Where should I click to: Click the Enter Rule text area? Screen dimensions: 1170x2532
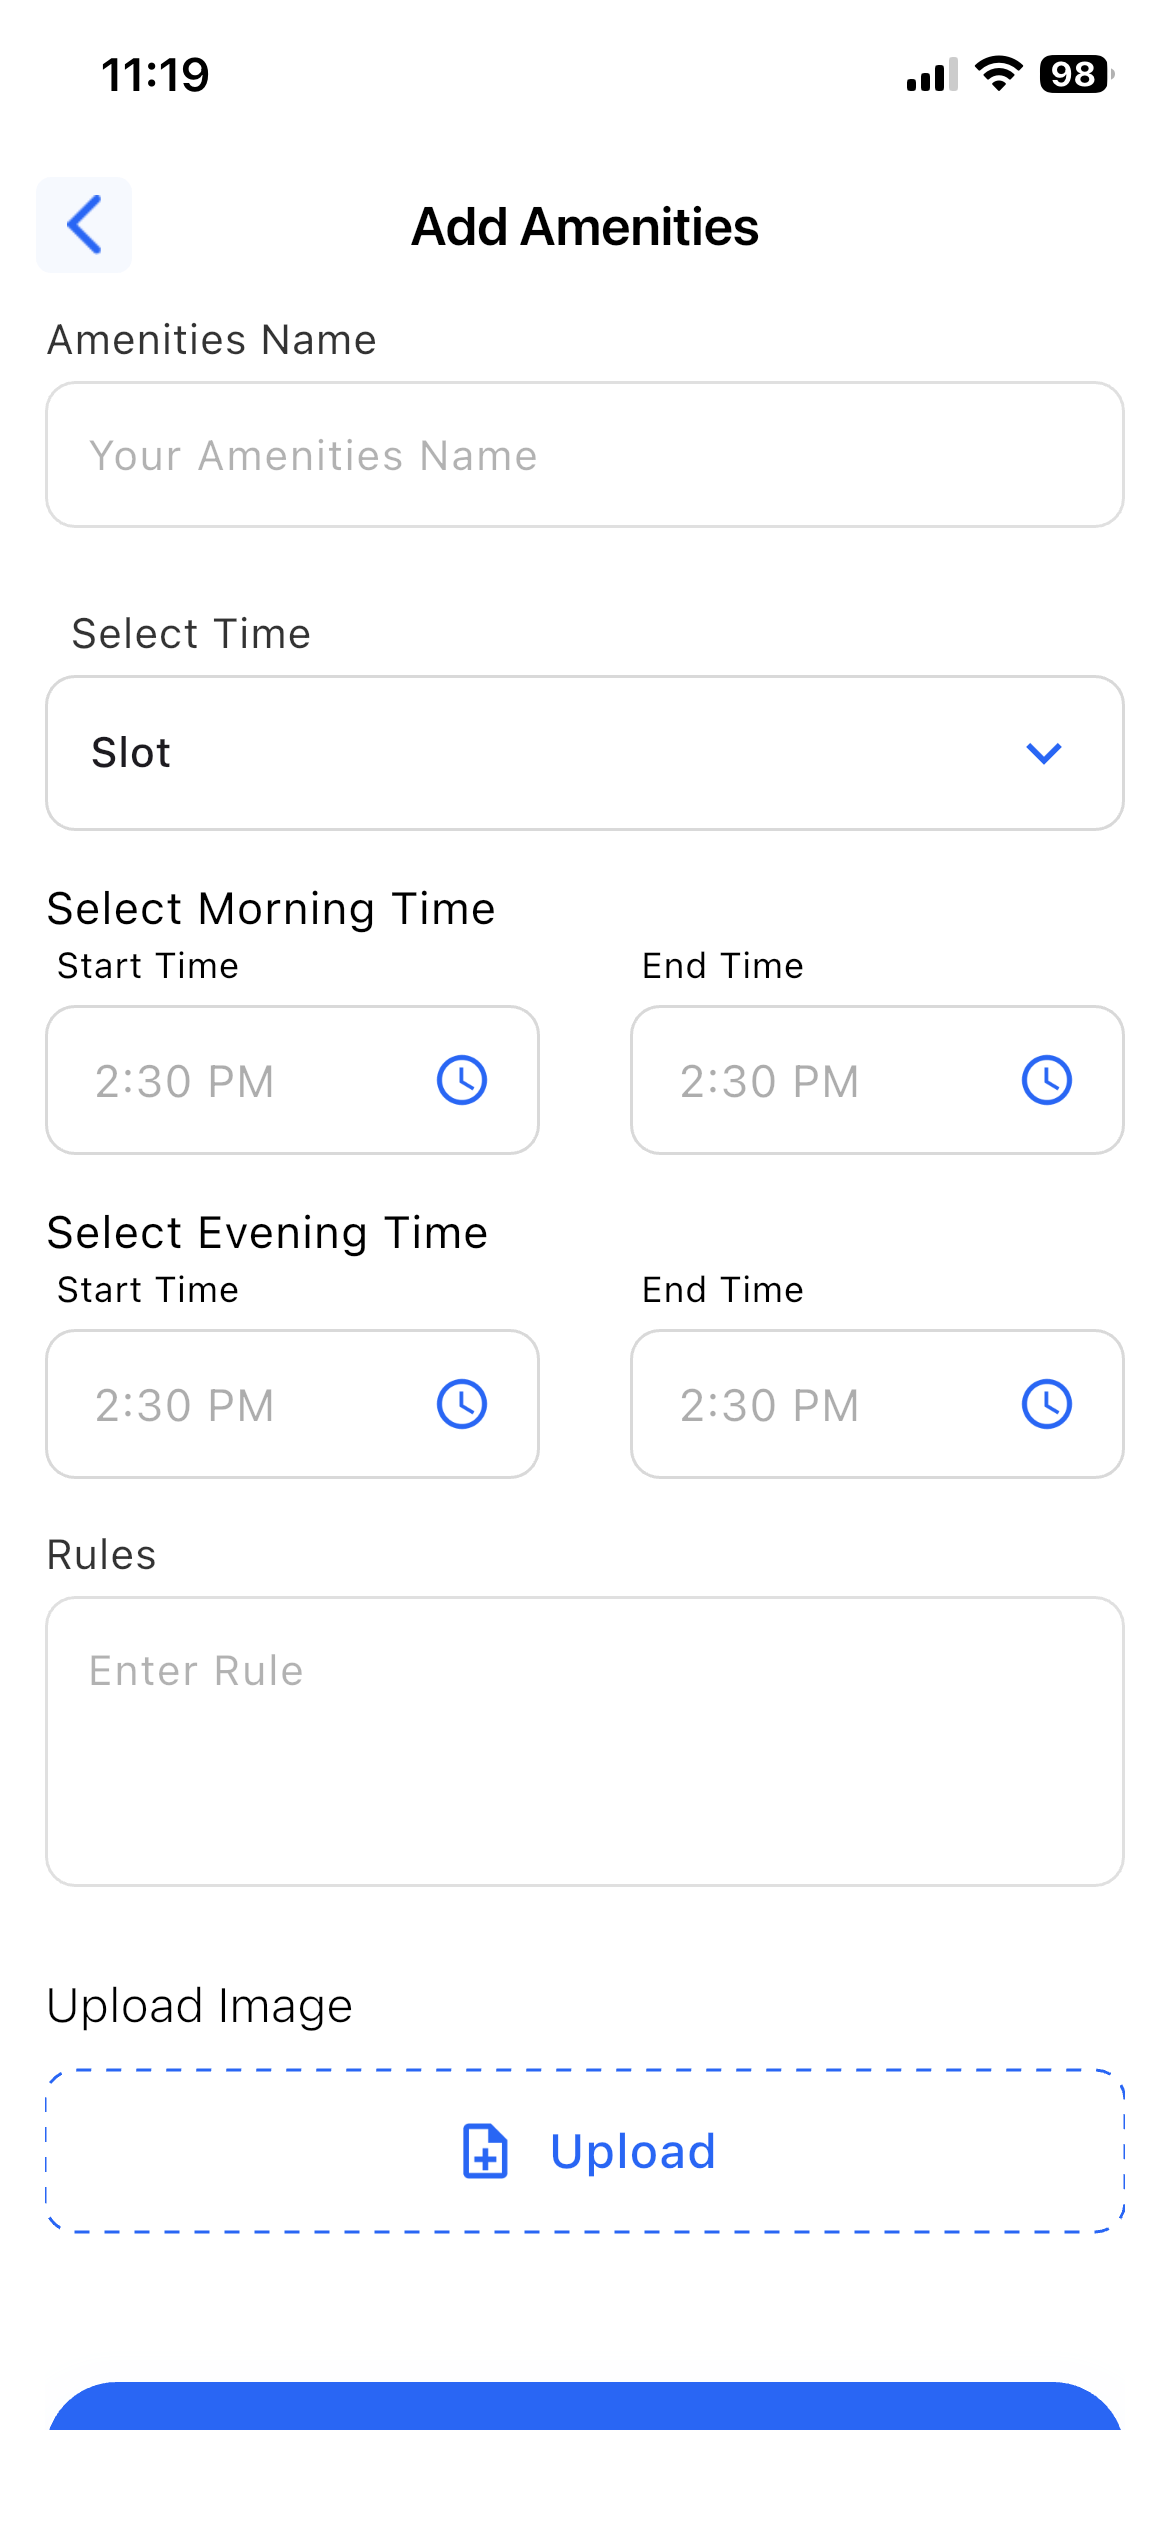pos(585,1741)
